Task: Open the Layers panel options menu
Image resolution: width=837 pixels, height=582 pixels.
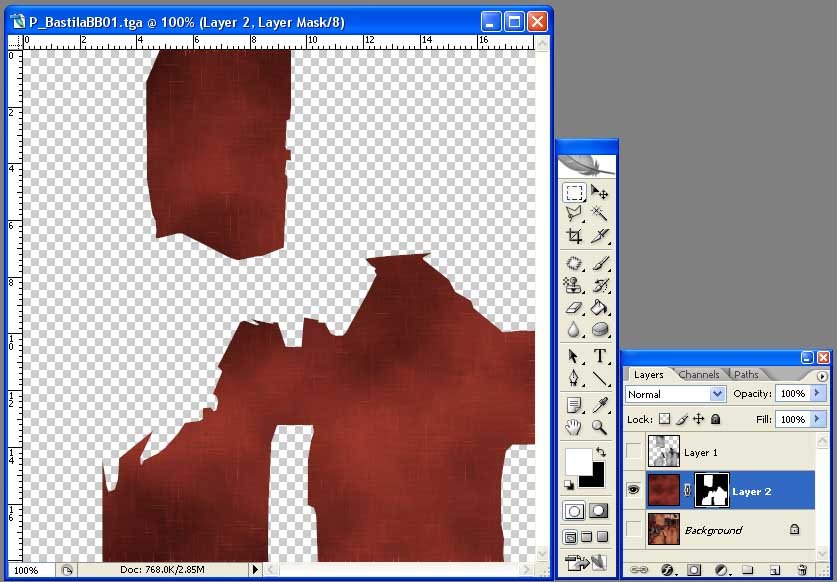Action: (822, 376)
